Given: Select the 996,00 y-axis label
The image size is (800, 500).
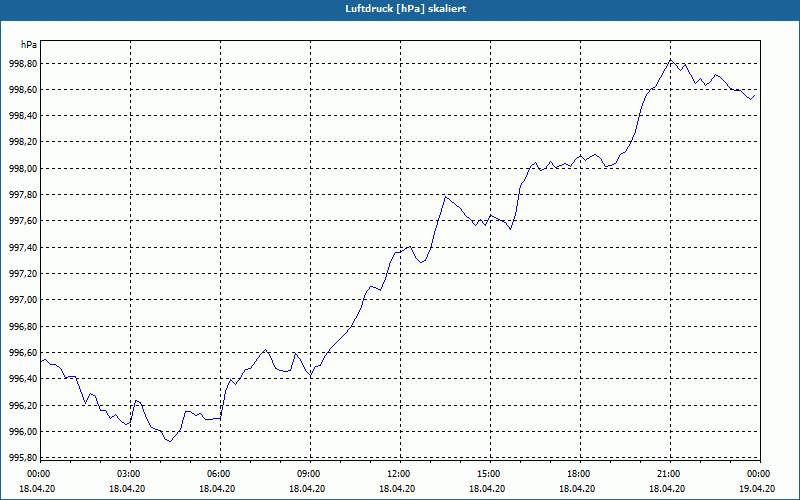Looking at the screenshot, I should click(x=23, y=432).
